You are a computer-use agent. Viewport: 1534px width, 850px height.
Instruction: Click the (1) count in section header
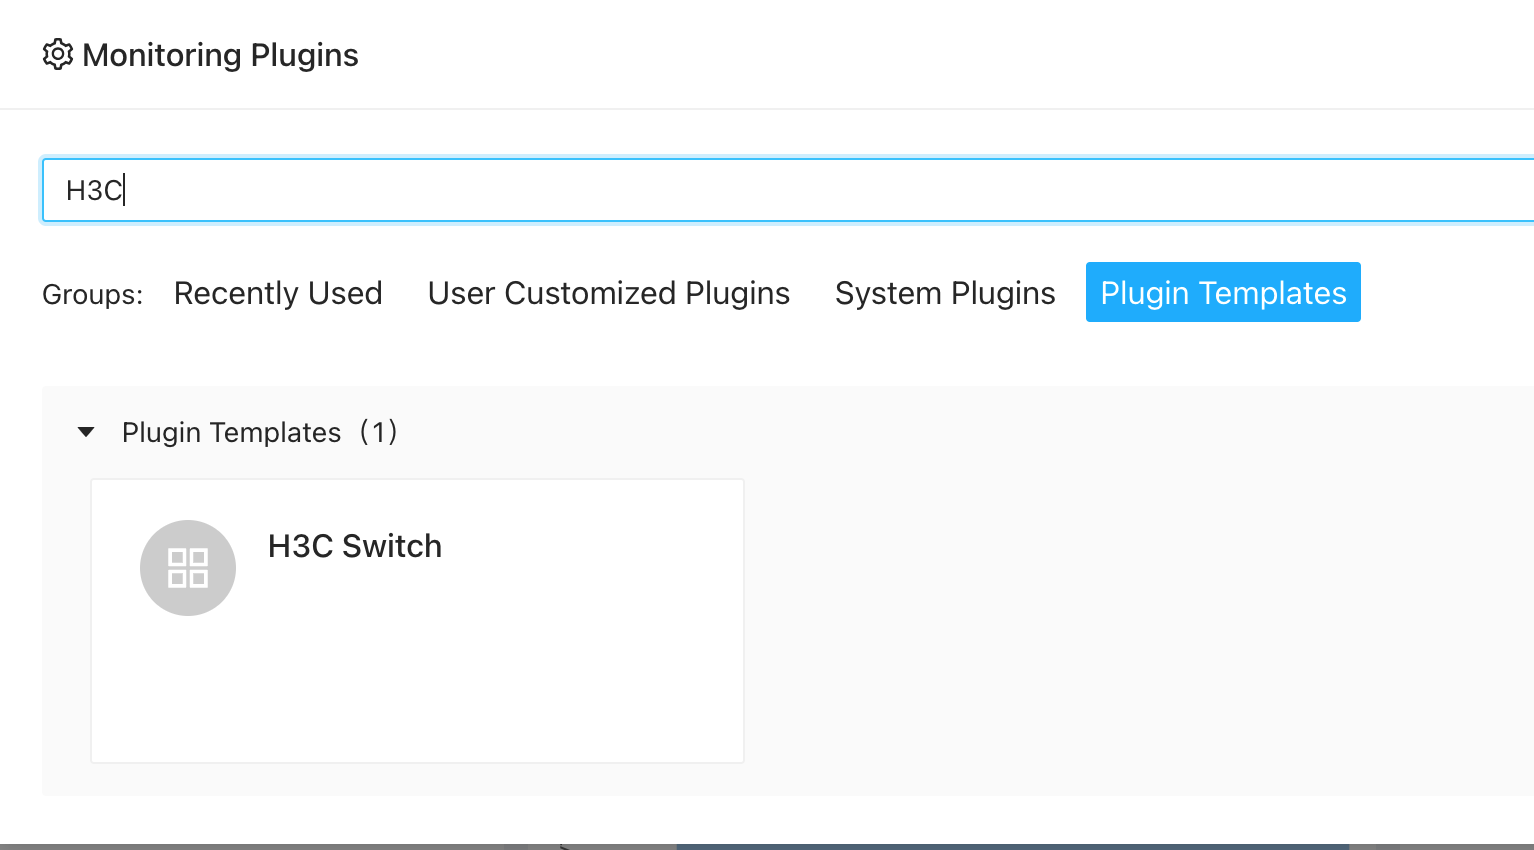(378, 432)
